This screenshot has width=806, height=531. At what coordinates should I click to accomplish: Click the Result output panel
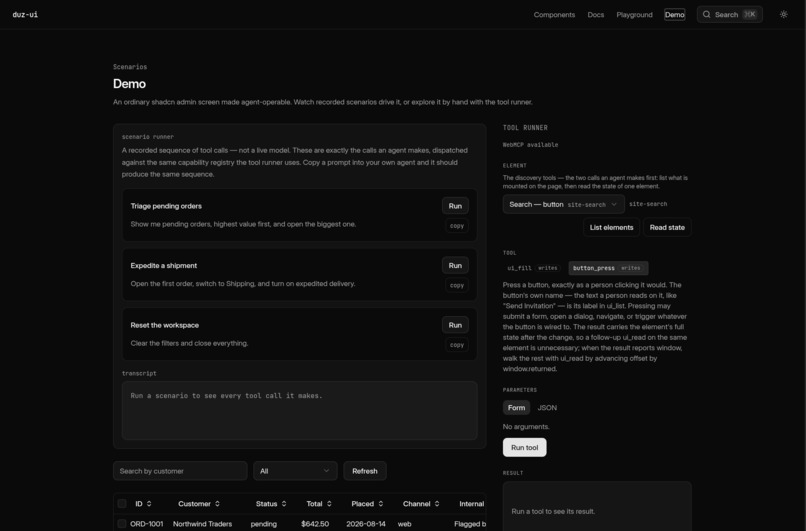pos(597,506)
